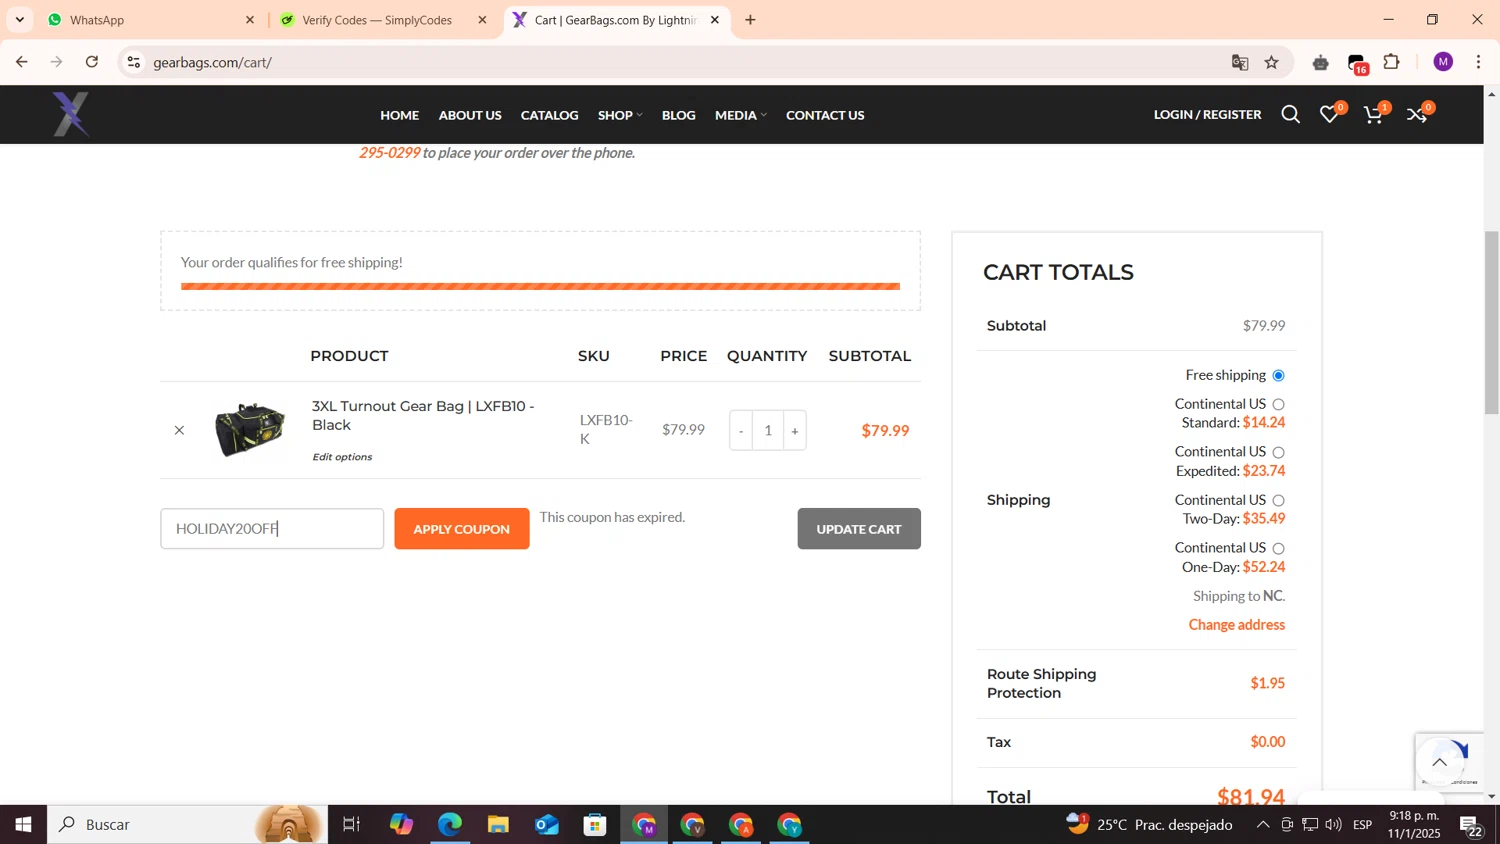The width and height of the screenshot is (1500, 844).
Task: Bookmark this page with star icon
Action: 1272,62
